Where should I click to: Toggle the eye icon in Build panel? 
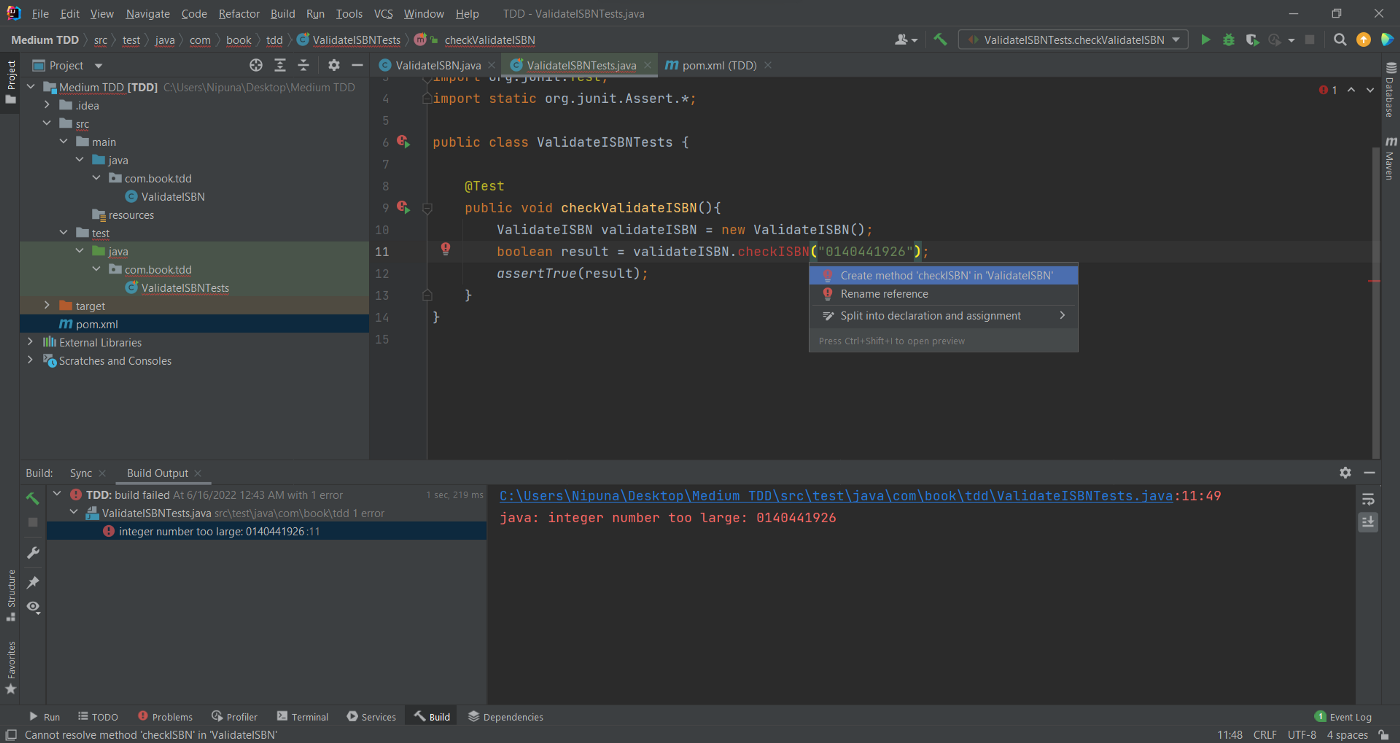coord(33,607)
